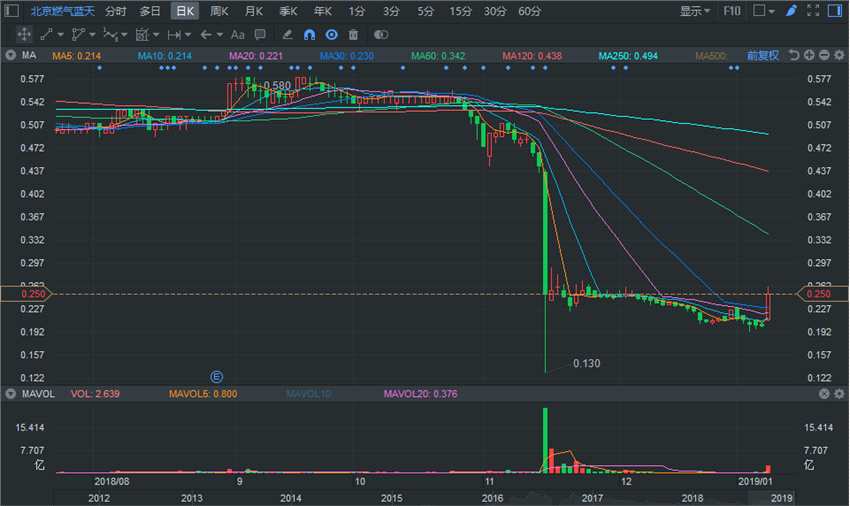
Task: Toggle MA120 line via its legend
Action: [532, 55]
